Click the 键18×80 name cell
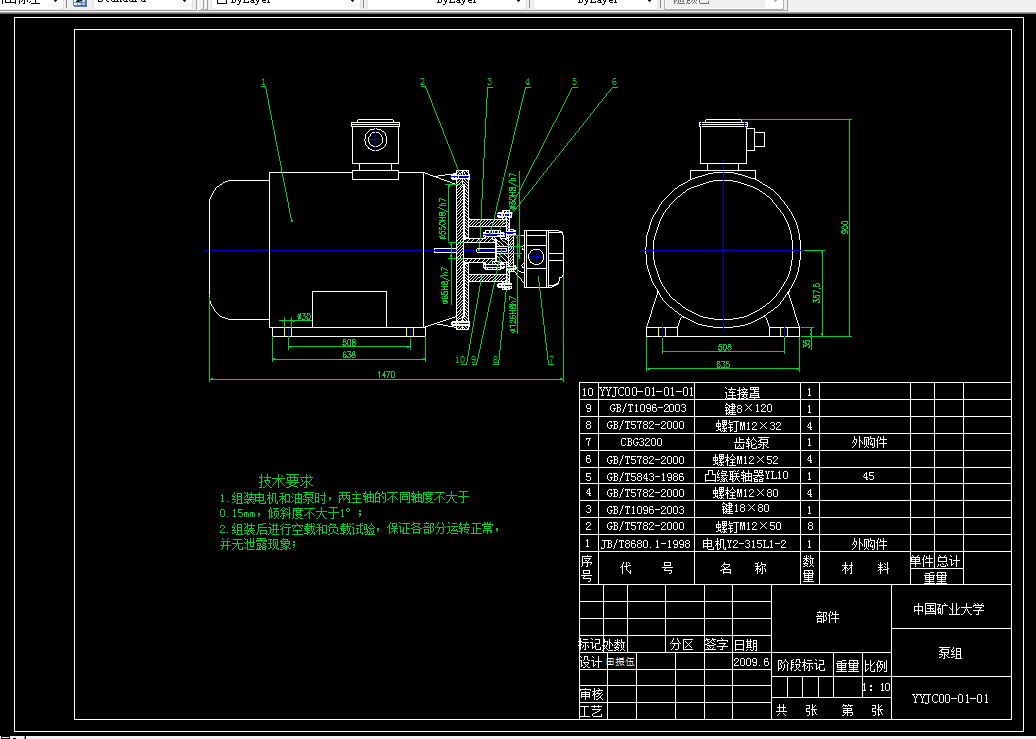This screenshot has height=739, width=1036. (747, 510)
